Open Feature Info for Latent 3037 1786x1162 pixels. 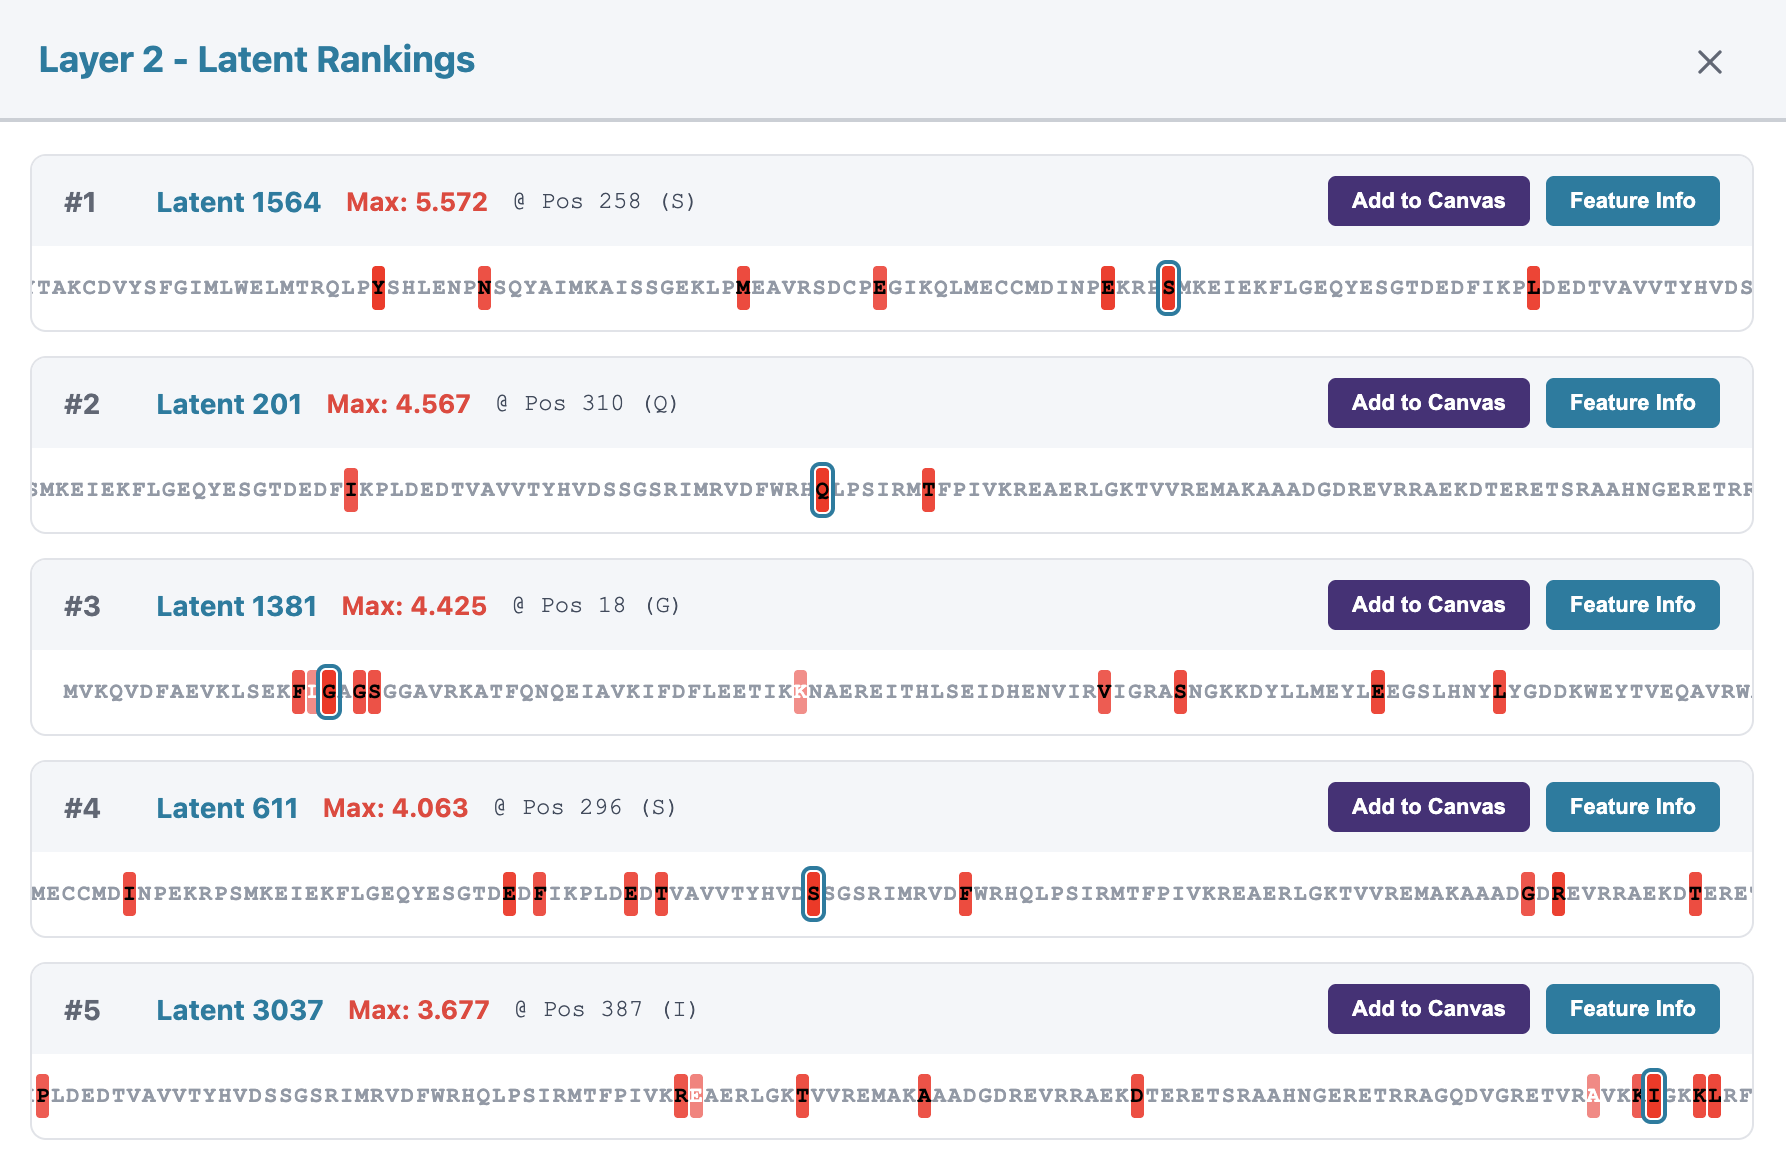click(x=1632, y=1009)
